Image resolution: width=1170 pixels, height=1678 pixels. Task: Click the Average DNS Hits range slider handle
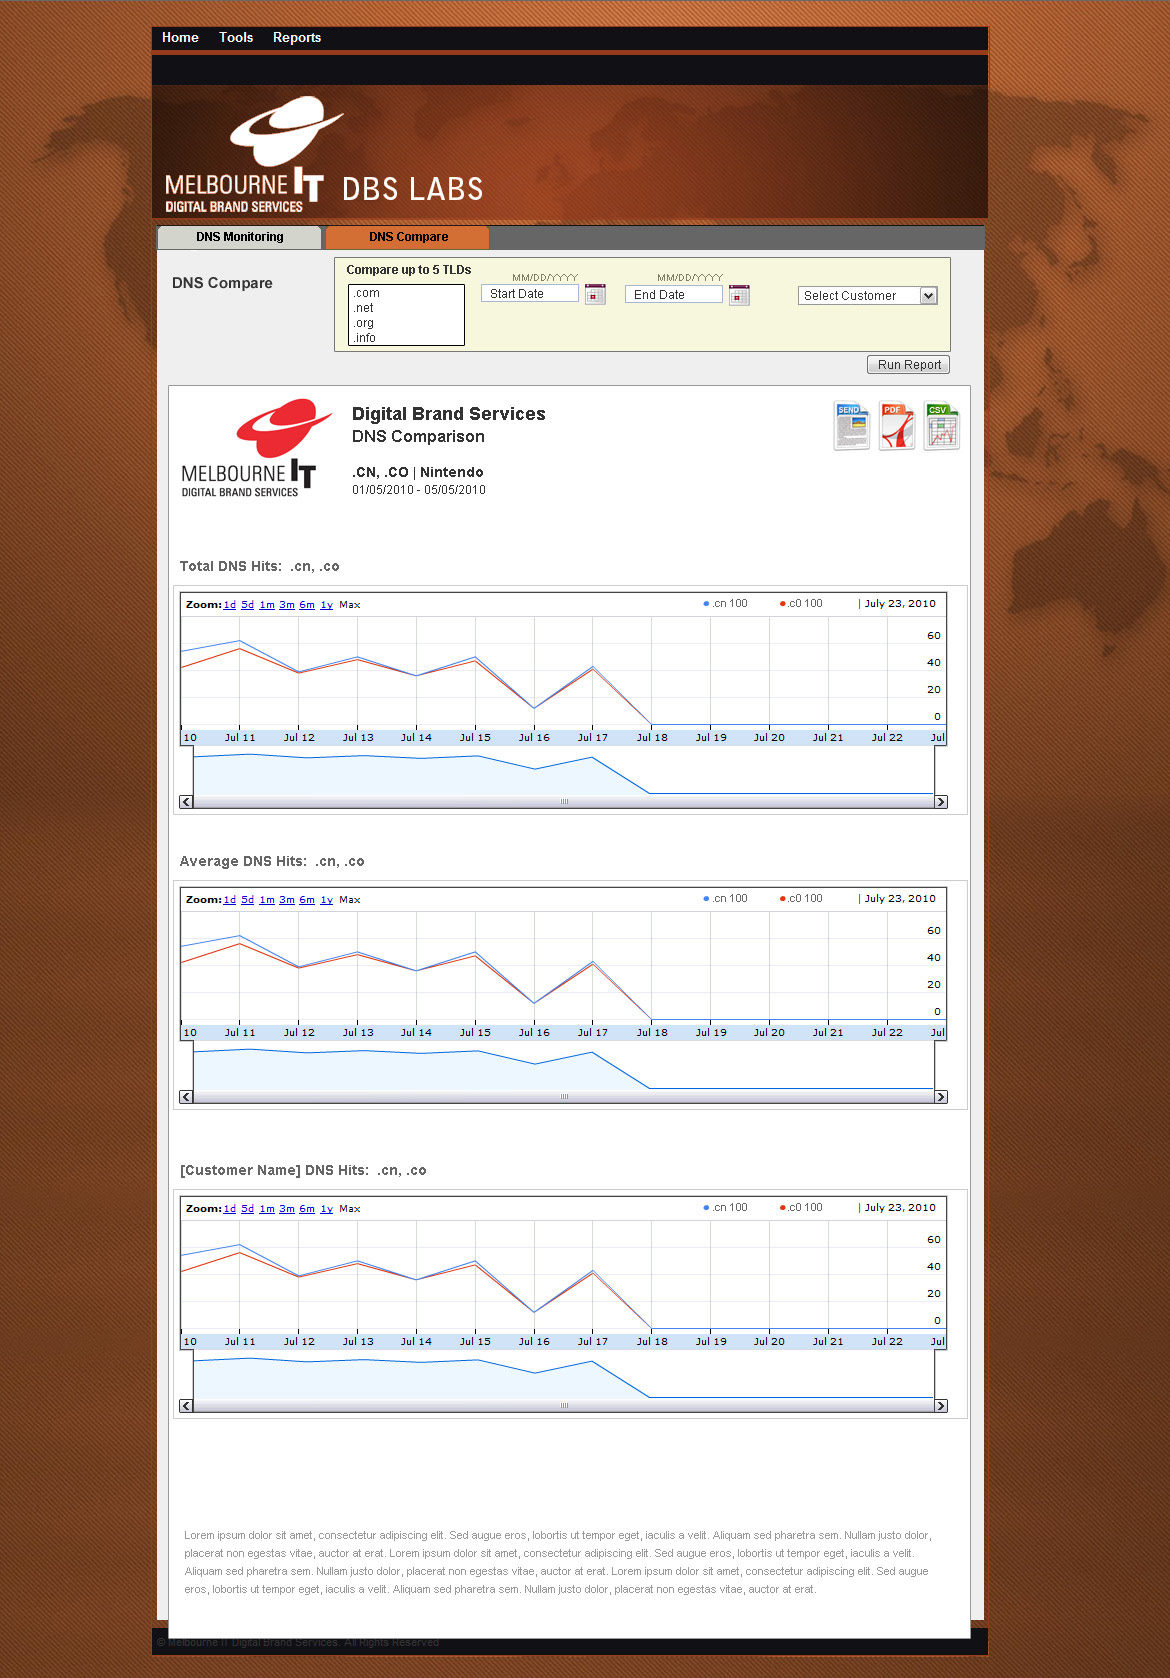tap(564, 1097)
